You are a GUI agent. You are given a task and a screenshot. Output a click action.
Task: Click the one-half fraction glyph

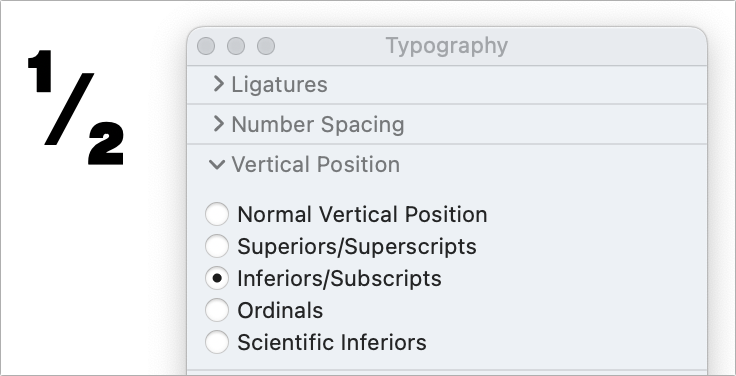tap(76, 107)
